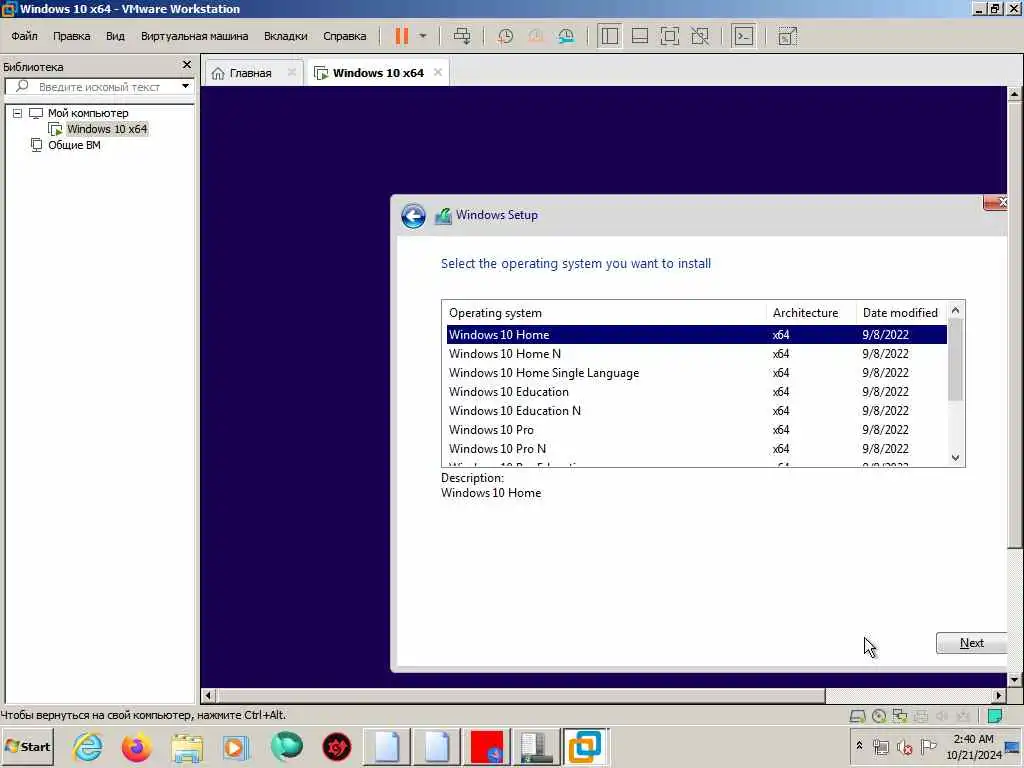Click the library search text field
Screen dimensions: 1024x768
(x=97, y=87)
